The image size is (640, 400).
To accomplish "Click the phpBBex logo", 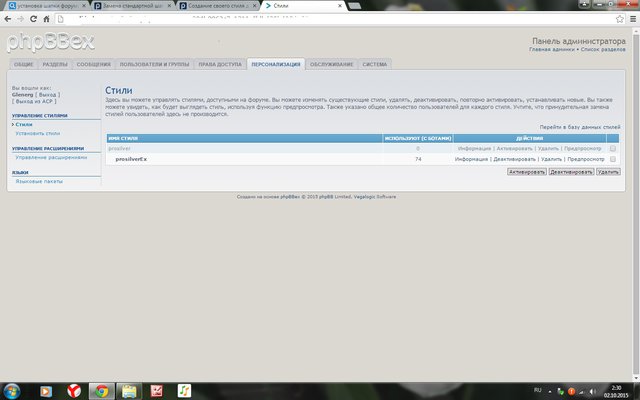I will point(51,42).
